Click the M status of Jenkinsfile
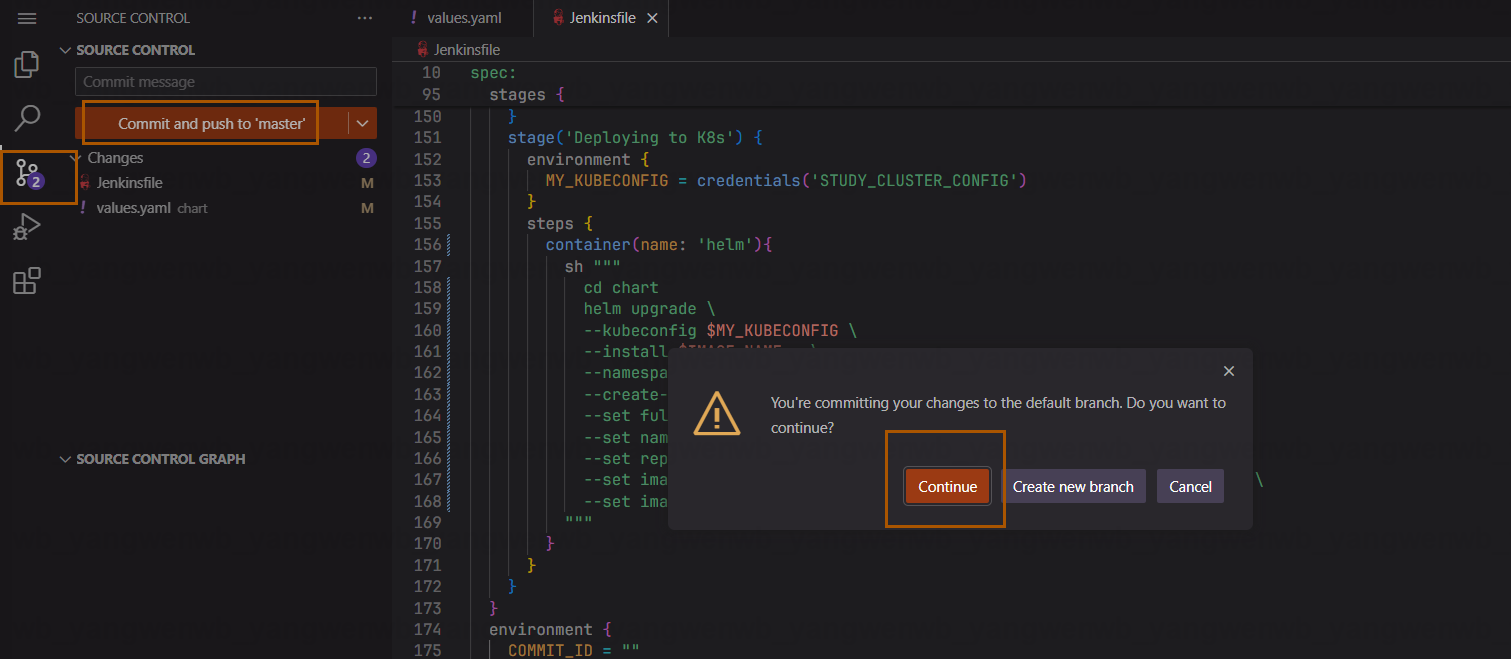Image resolution: width=1511 pixels, height=659 pixels. click(x=367, y=183)
